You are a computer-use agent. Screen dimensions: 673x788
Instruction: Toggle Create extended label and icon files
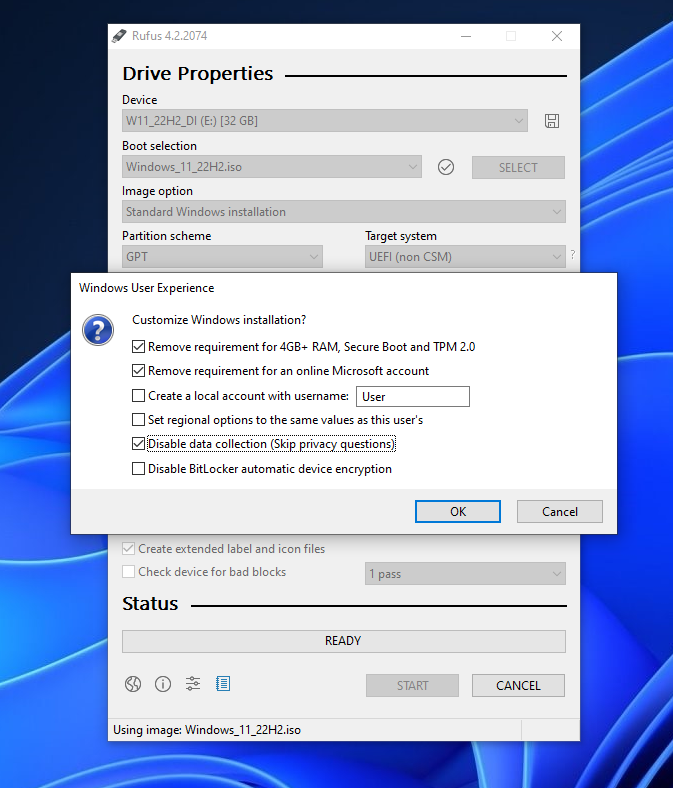click(129, 549)
